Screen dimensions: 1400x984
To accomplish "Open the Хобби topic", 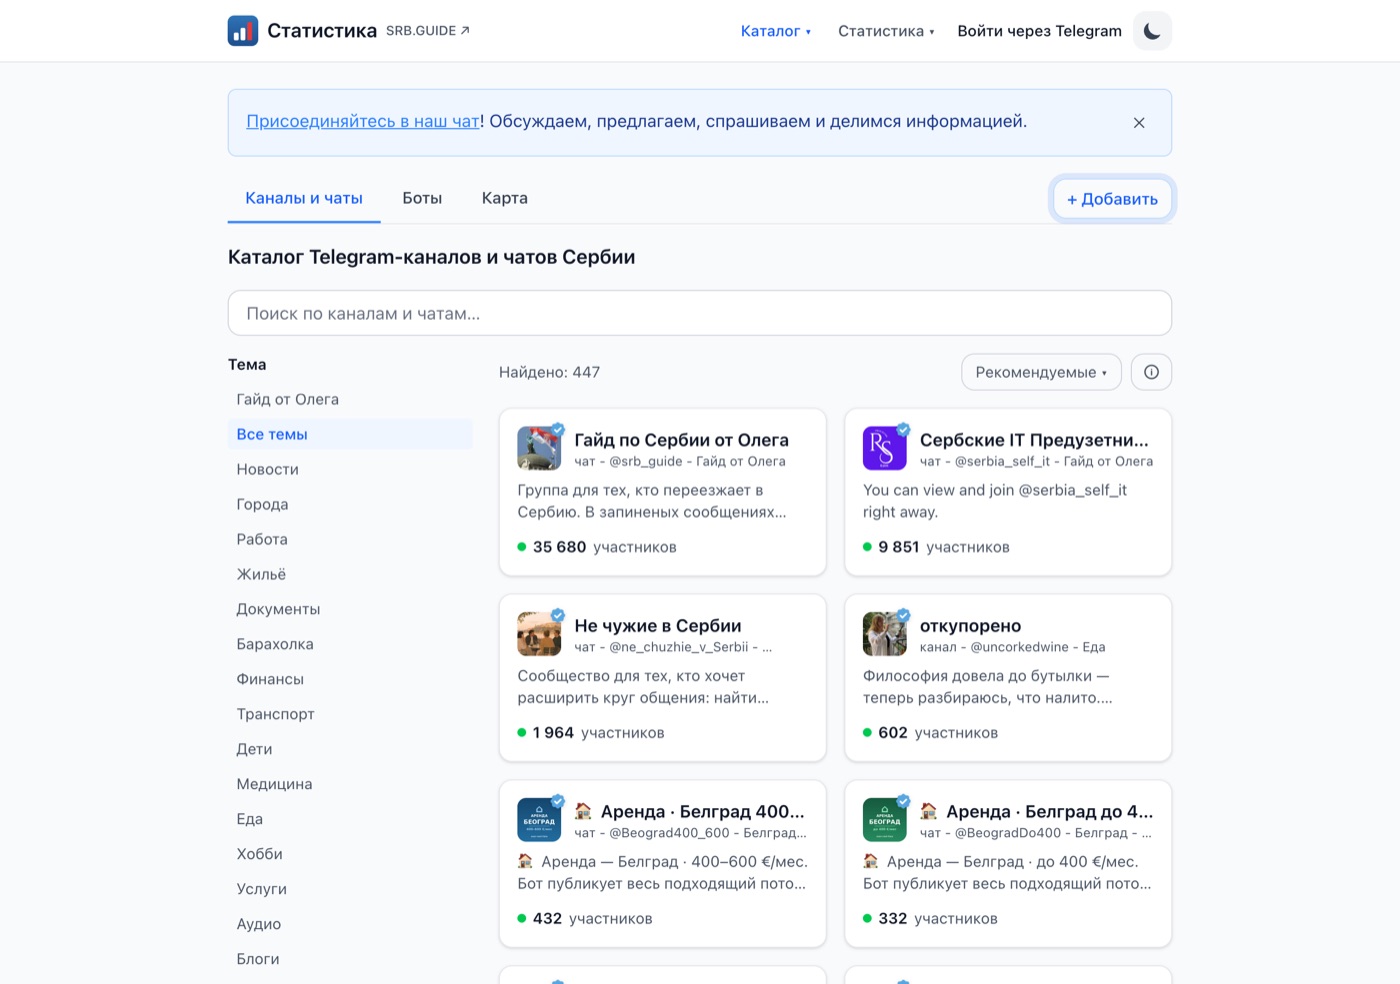I will (x=350, y=854).
